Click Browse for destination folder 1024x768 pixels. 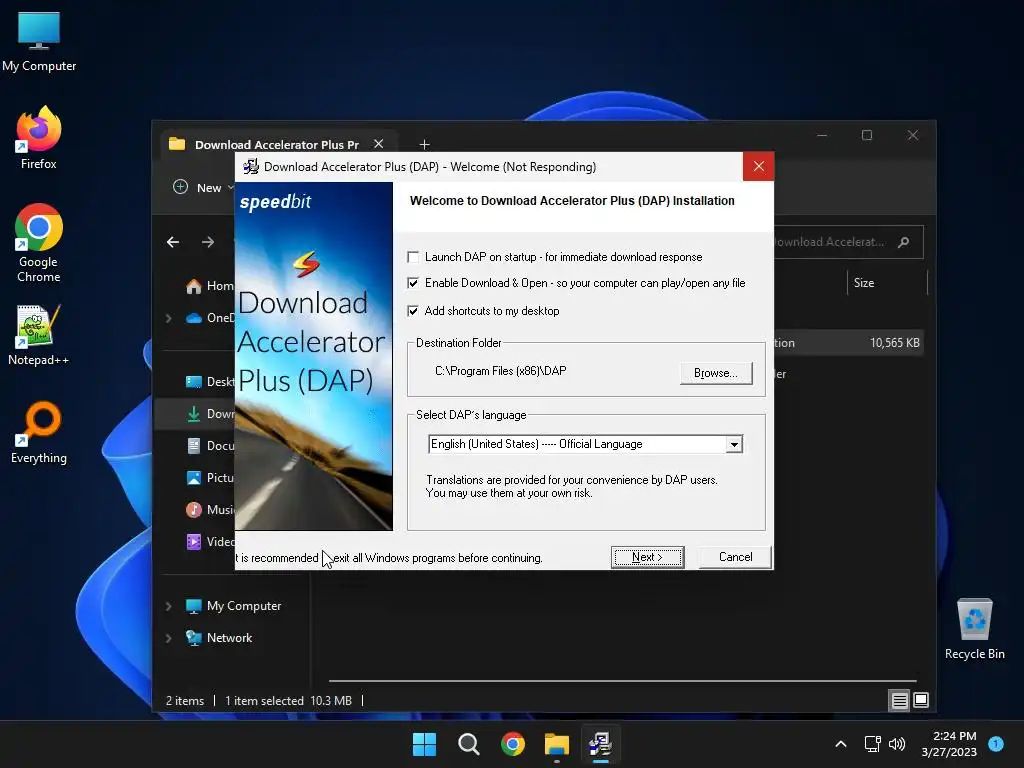click(x=716, y=373)
